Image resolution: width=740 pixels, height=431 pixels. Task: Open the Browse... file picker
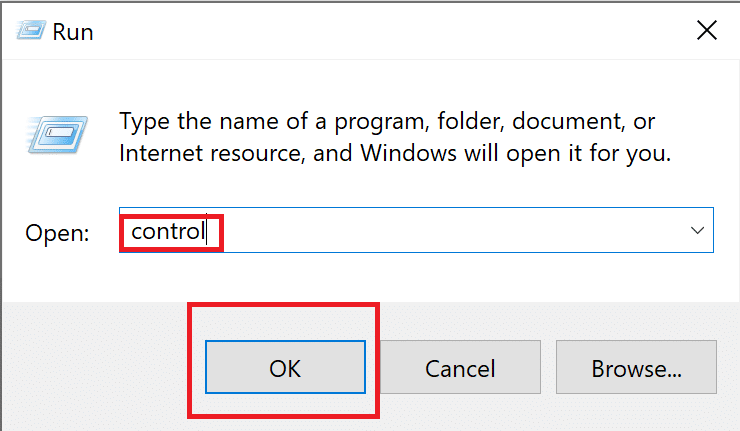(636, 368)
